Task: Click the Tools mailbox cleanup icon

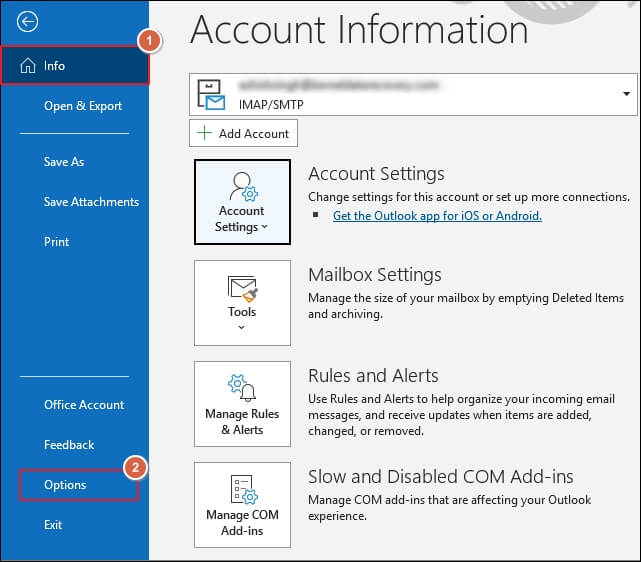Action: coord(243,289)
